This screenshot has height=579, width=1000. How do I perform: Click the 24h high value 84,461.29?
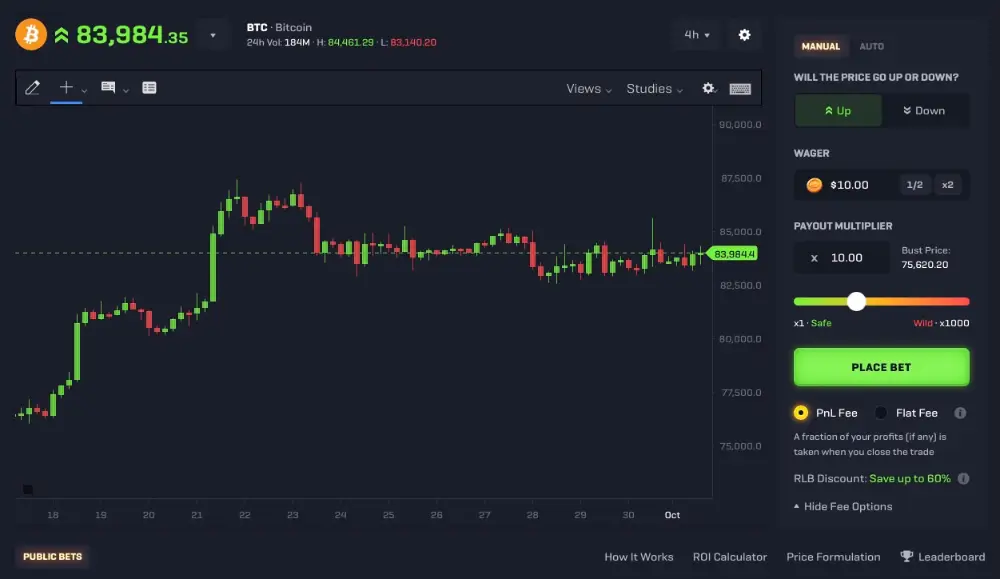click(x=351, y=43)
